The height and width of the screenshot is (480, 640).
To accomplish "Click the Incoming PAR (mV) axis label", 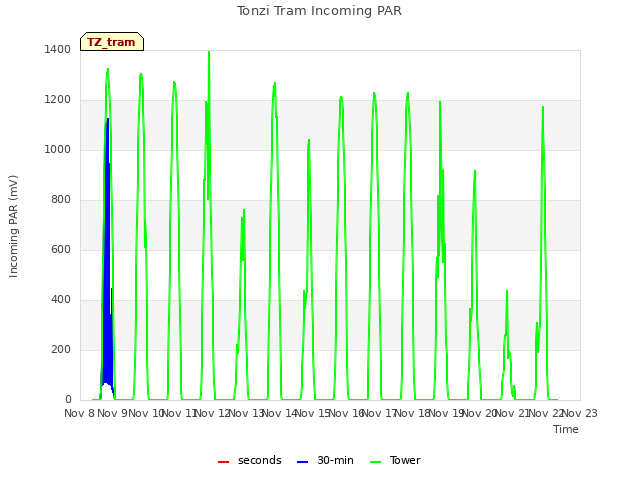I will [13, 227].
